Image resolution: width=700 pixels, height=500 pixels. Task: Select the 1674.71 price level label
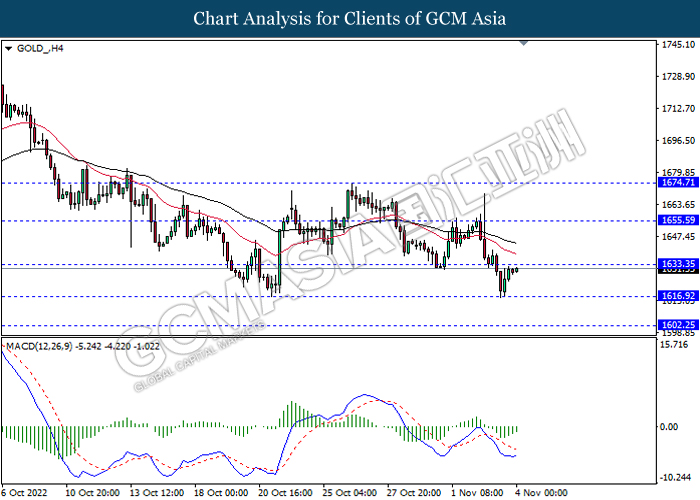pyautogui.click(x=678, y=182)
